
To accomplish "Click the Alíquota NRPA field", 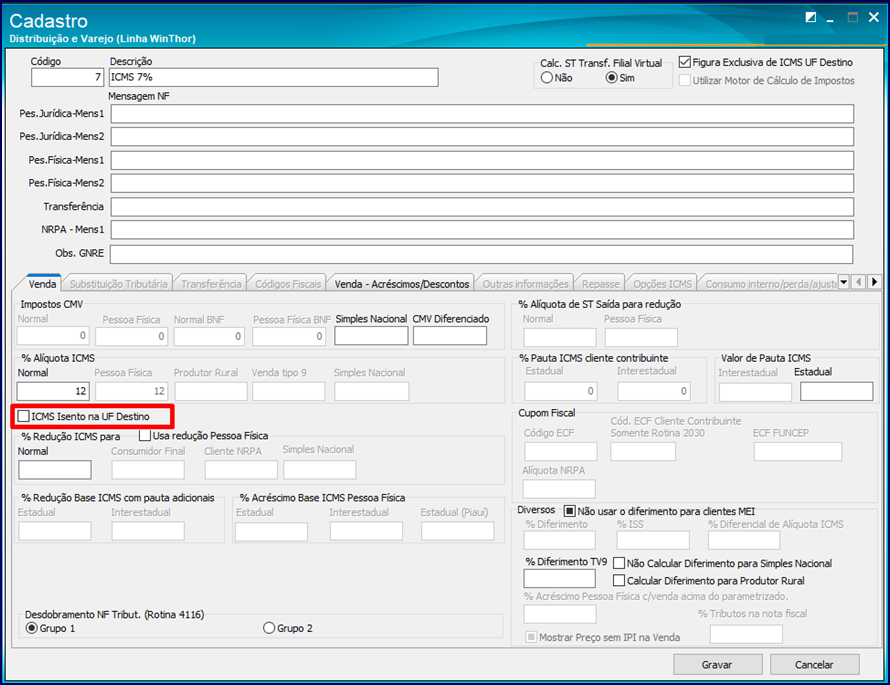I will click(x=559, y=489).
